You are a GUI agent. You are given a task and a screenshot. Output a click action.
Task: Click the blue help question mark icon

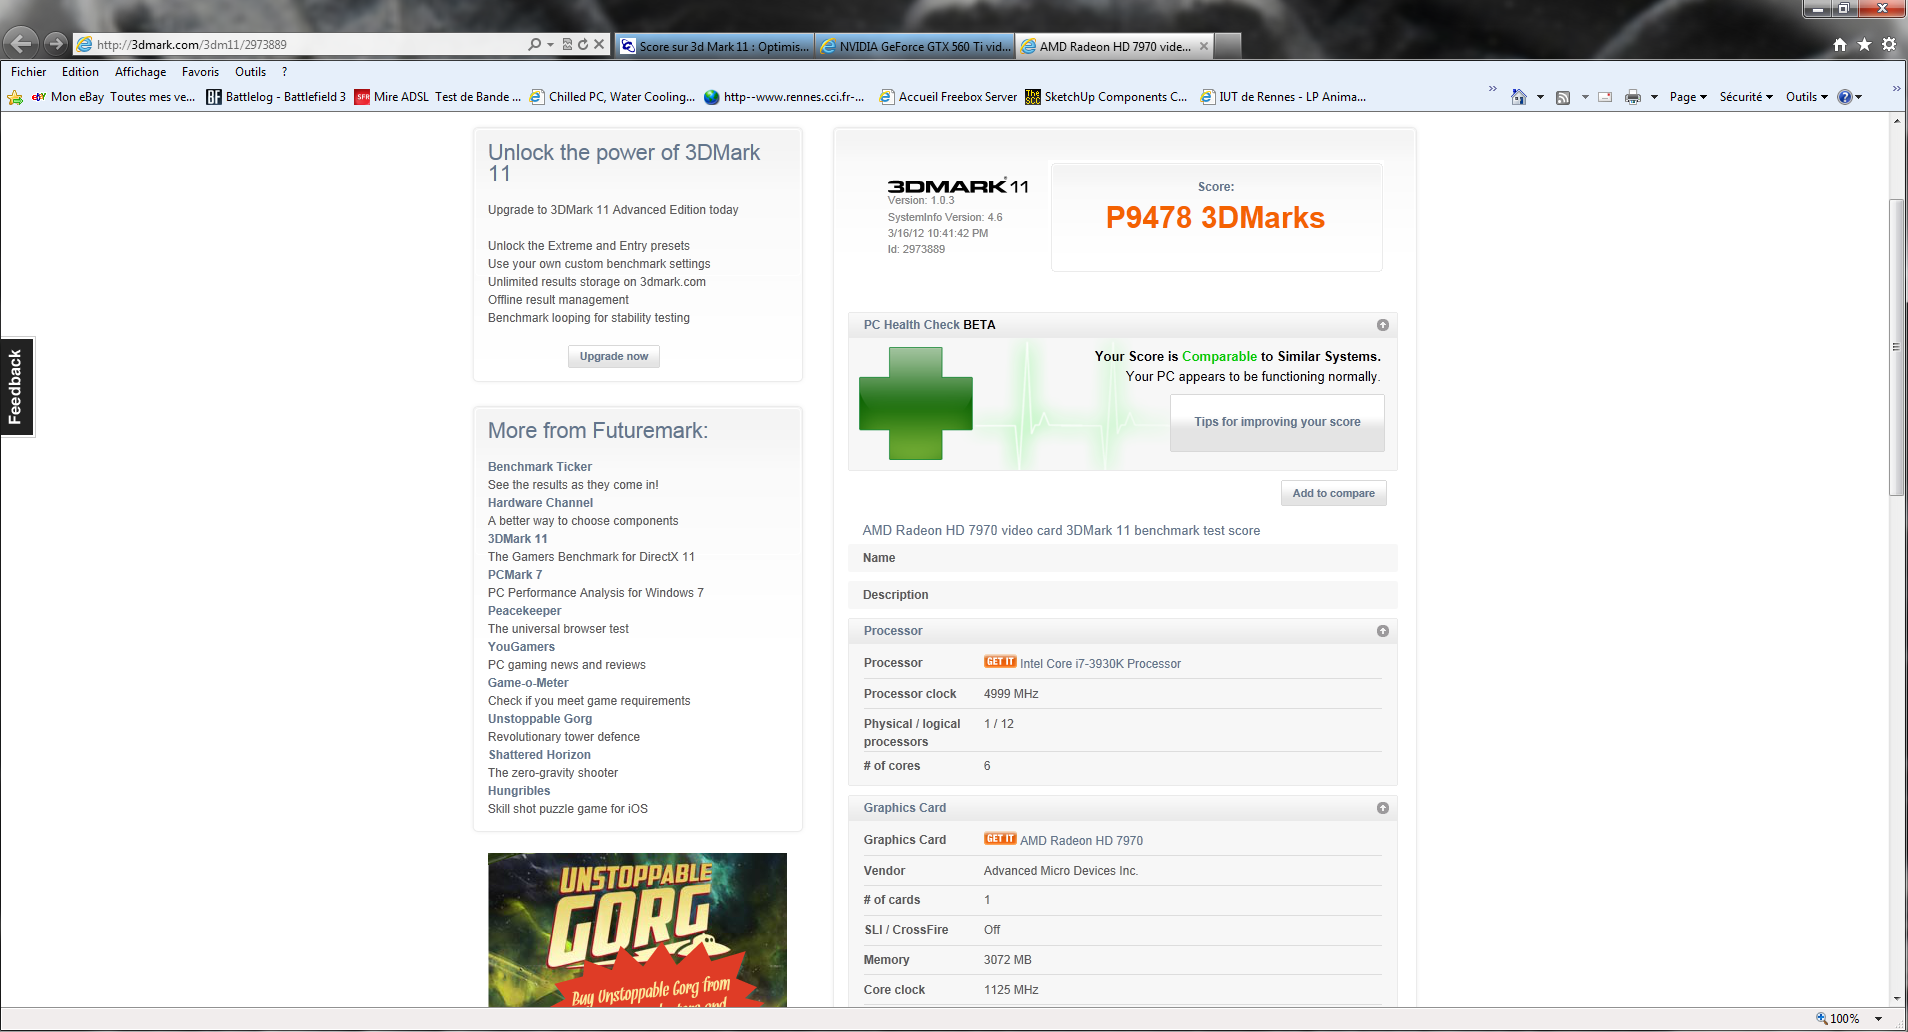tap(1845, 97)
